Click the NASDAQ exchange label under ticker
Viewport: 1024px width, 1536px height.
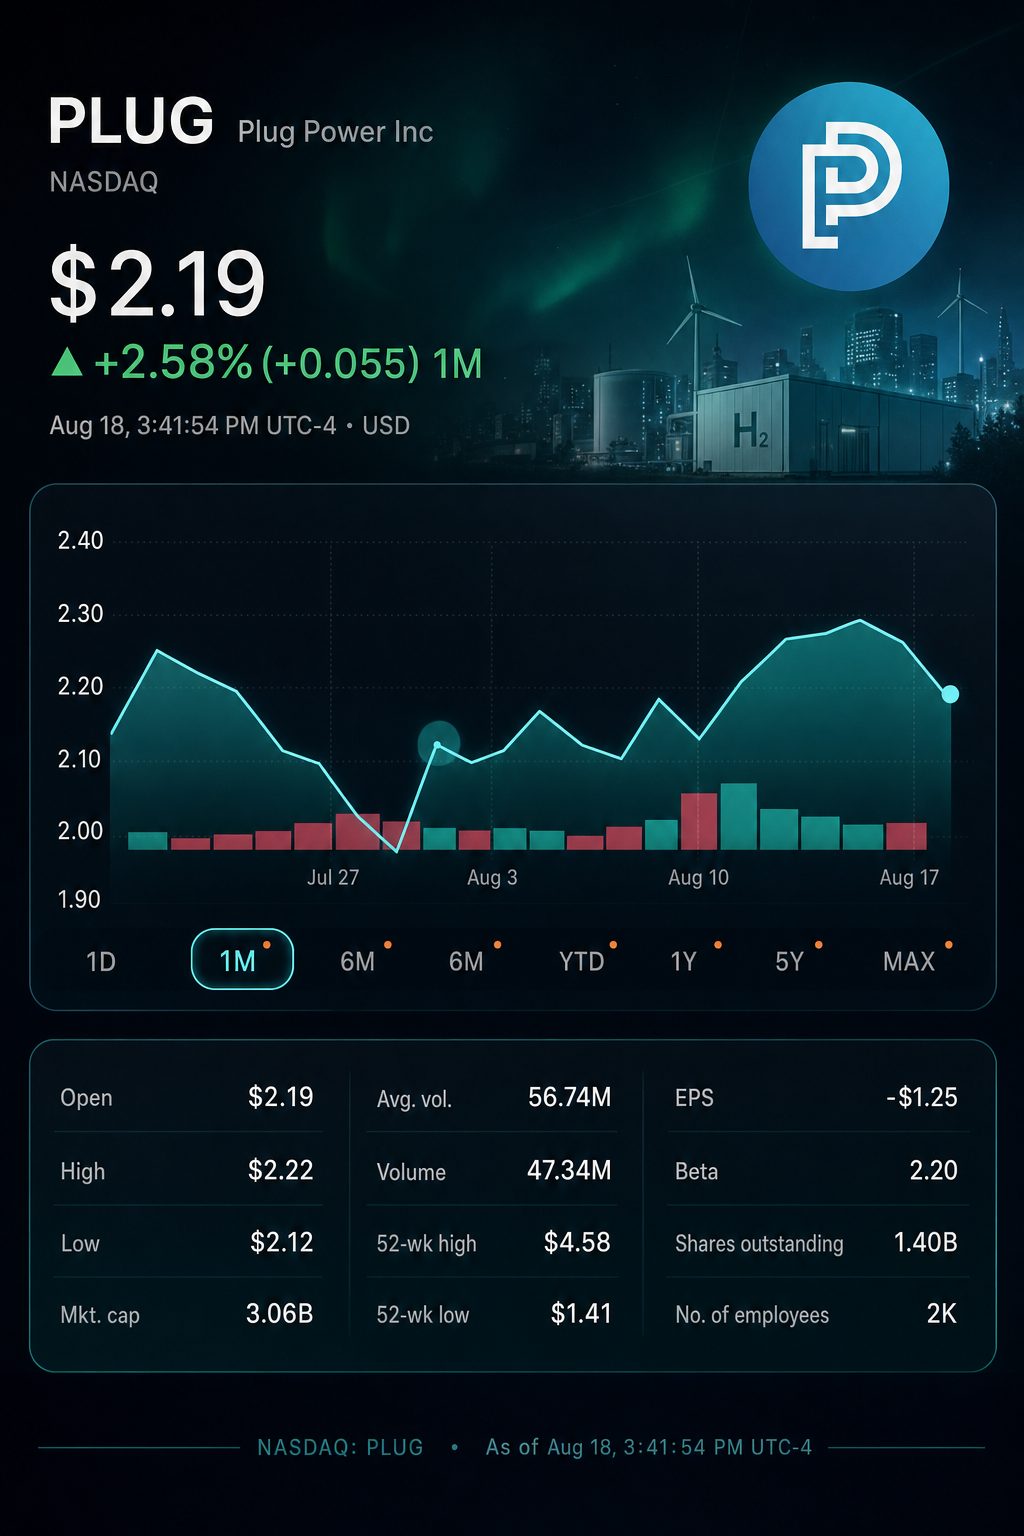104,182
